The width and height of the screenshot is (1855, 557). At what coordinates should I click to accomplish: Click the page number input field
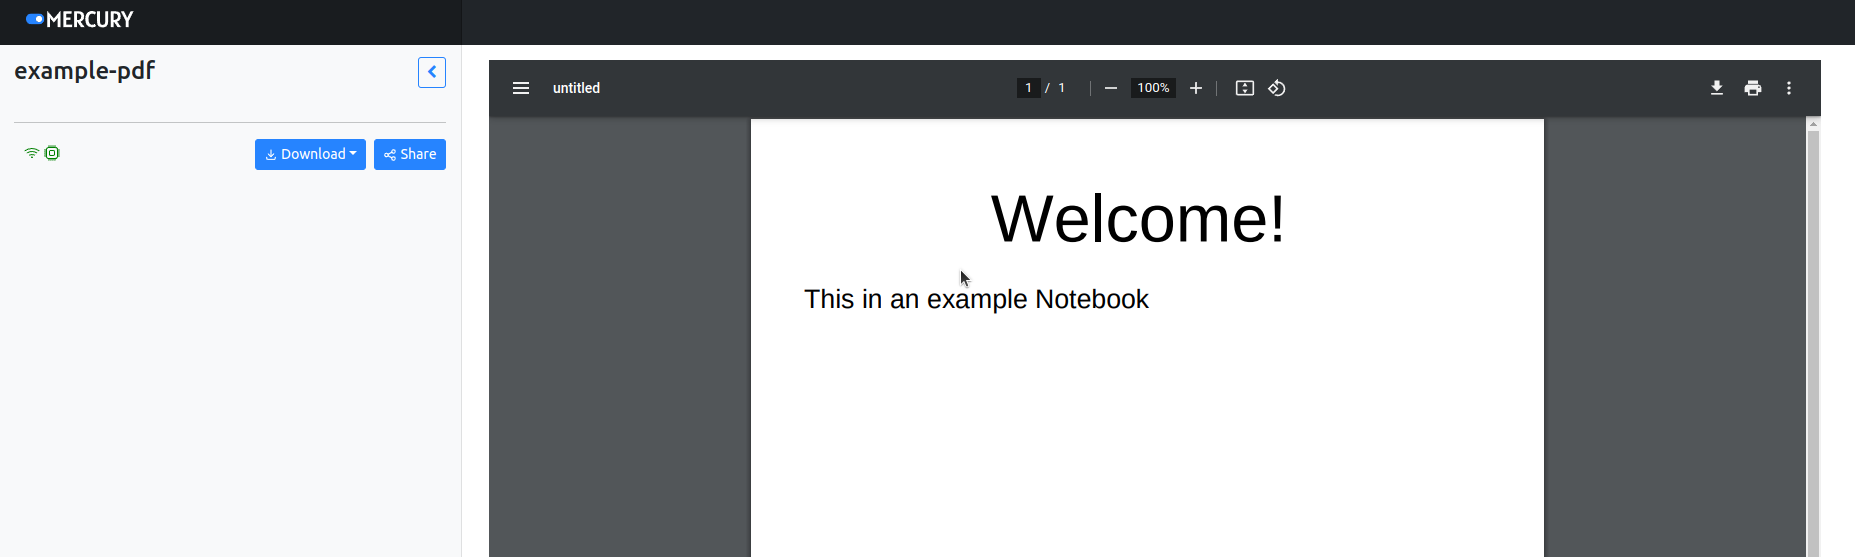pyautogui.click(x=1028, y=88)
